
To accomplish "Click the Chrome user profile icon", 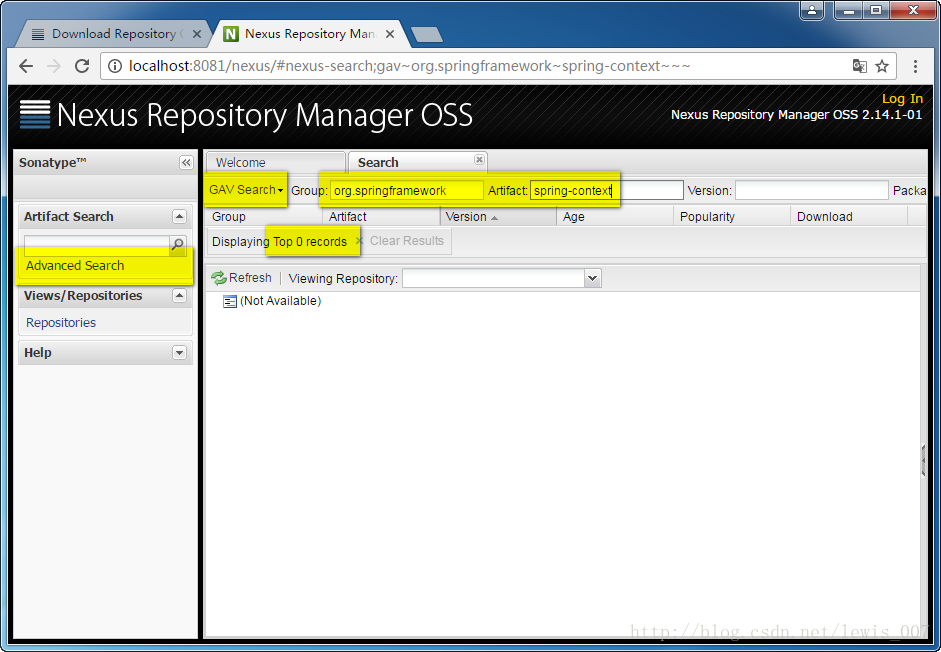I will (812, 10).
